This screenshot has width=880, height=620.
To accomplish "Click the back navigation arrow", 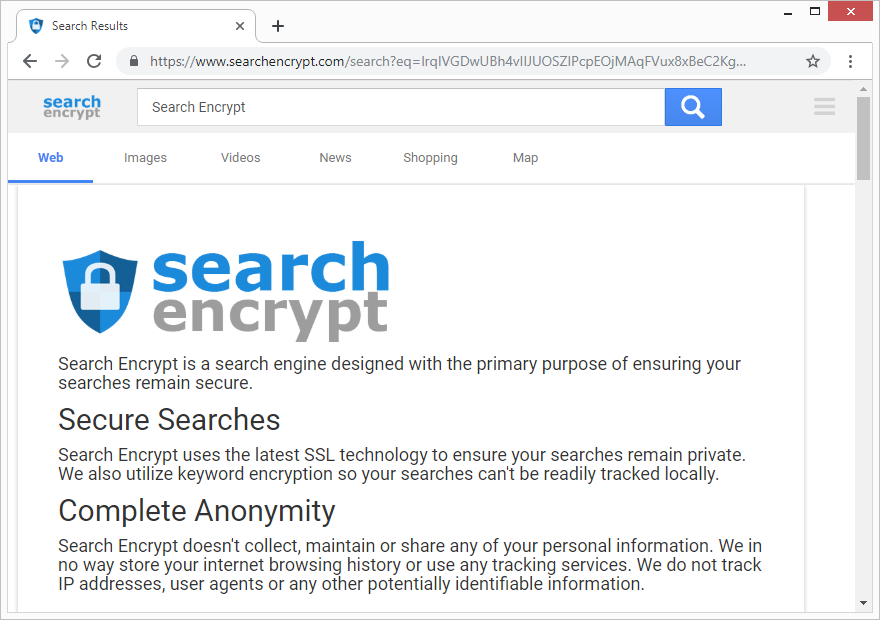I will pos(29,61).
